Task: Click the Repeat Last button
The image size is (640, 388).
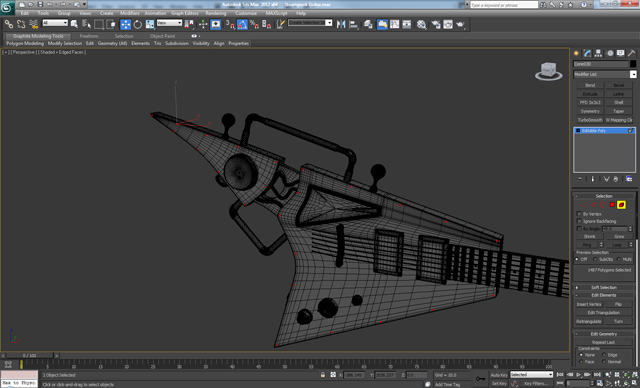Action: [x=604, y=342]
